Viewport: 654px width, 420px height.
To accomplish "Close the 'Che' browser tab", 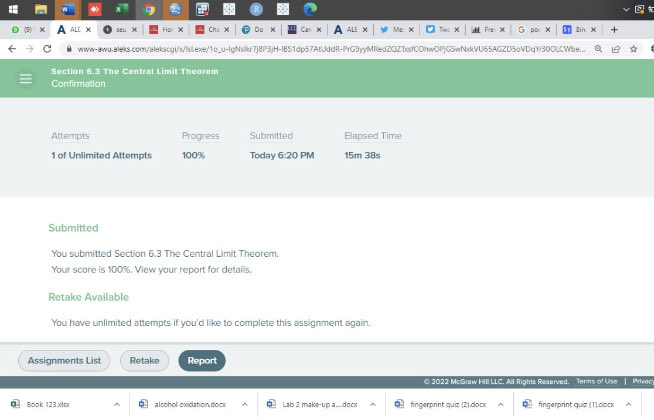I will 226,30.
